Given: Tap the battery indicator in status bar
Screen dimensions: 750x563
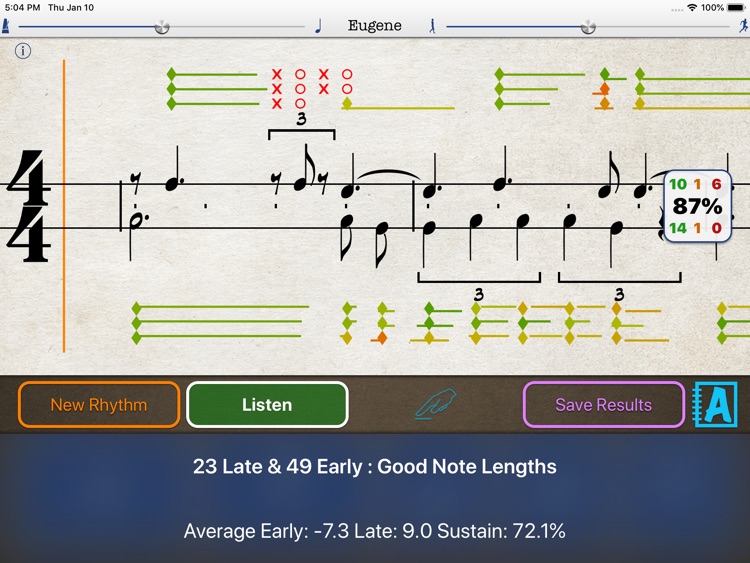Looking at the screenshot, I should [x=736, y=8].
